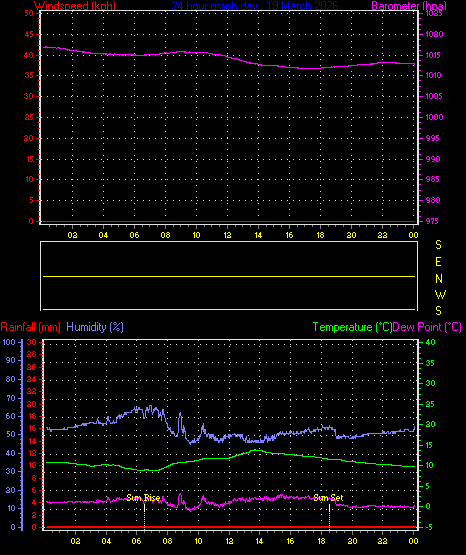This screenshot has width=466, height=555.
Task: Click the 990 value on barometer axis
Action: 433,159
